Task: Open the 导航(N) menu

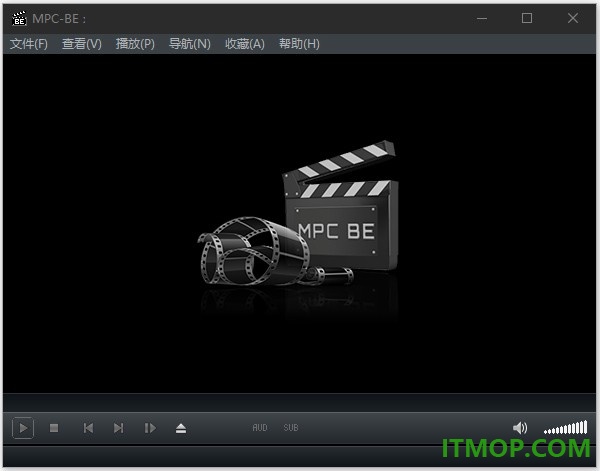Action: (190, 44)
